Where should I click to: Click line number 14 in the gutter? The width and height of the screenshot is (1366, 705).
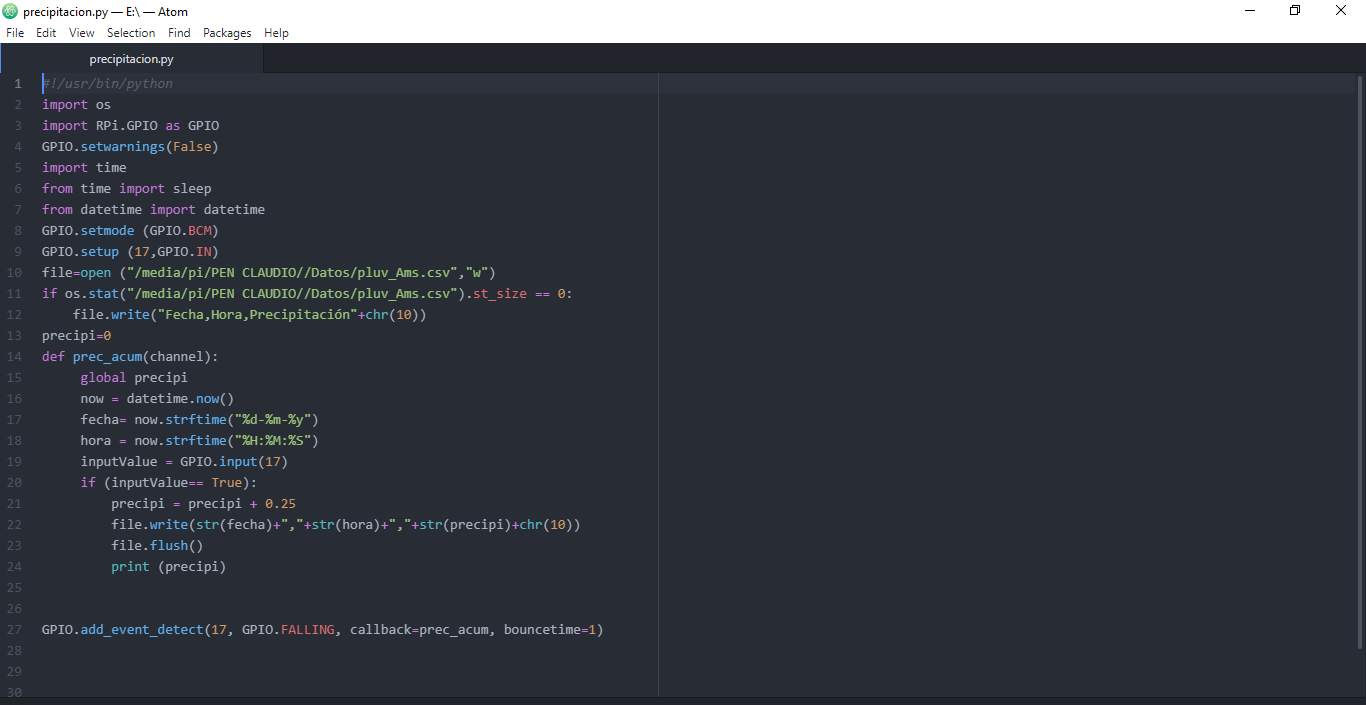pos(15,357)
